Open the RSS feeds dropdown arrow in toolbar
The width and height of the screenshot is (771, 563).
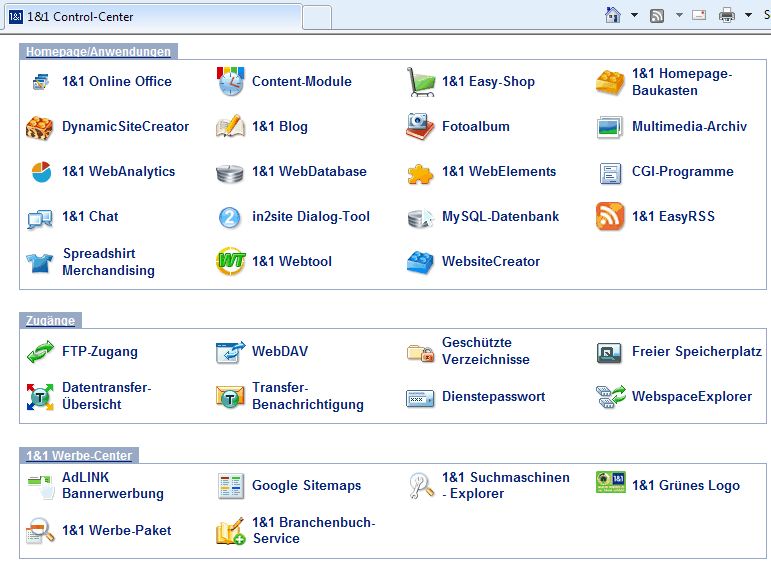click(679, 16)
